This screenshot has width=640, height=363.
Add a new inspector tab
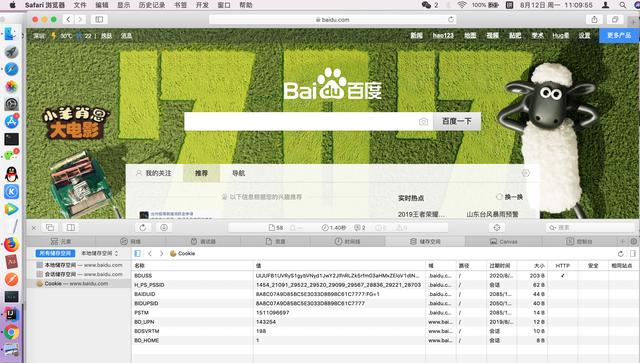click(623, 241)
